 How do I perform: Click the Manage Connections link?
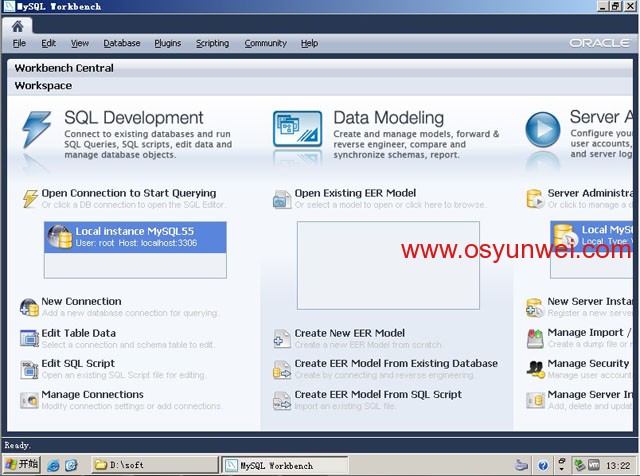coord(93,394)
